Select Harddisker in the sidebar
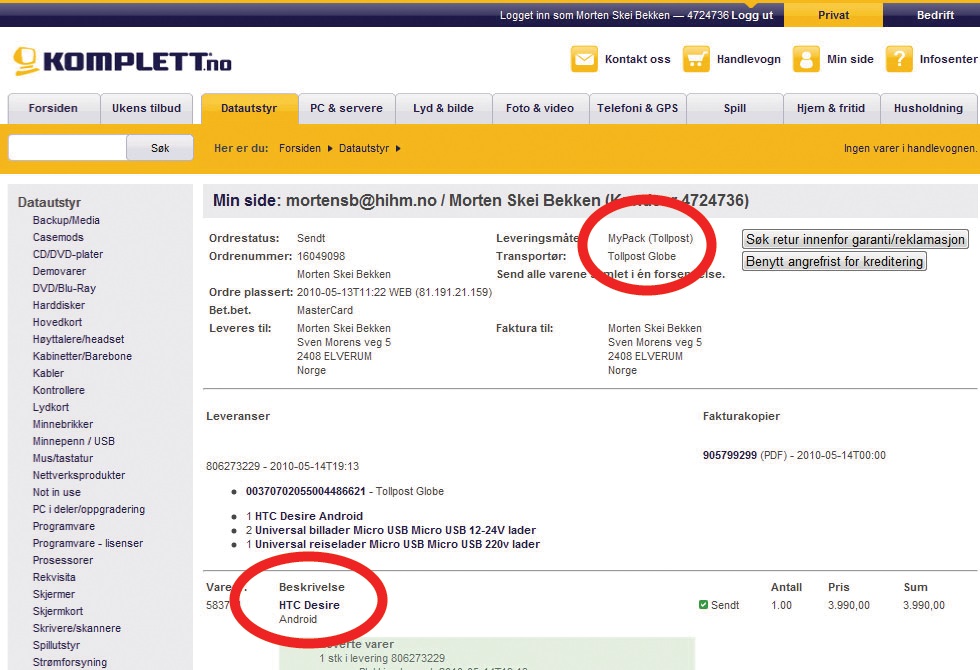 point(59,305)
